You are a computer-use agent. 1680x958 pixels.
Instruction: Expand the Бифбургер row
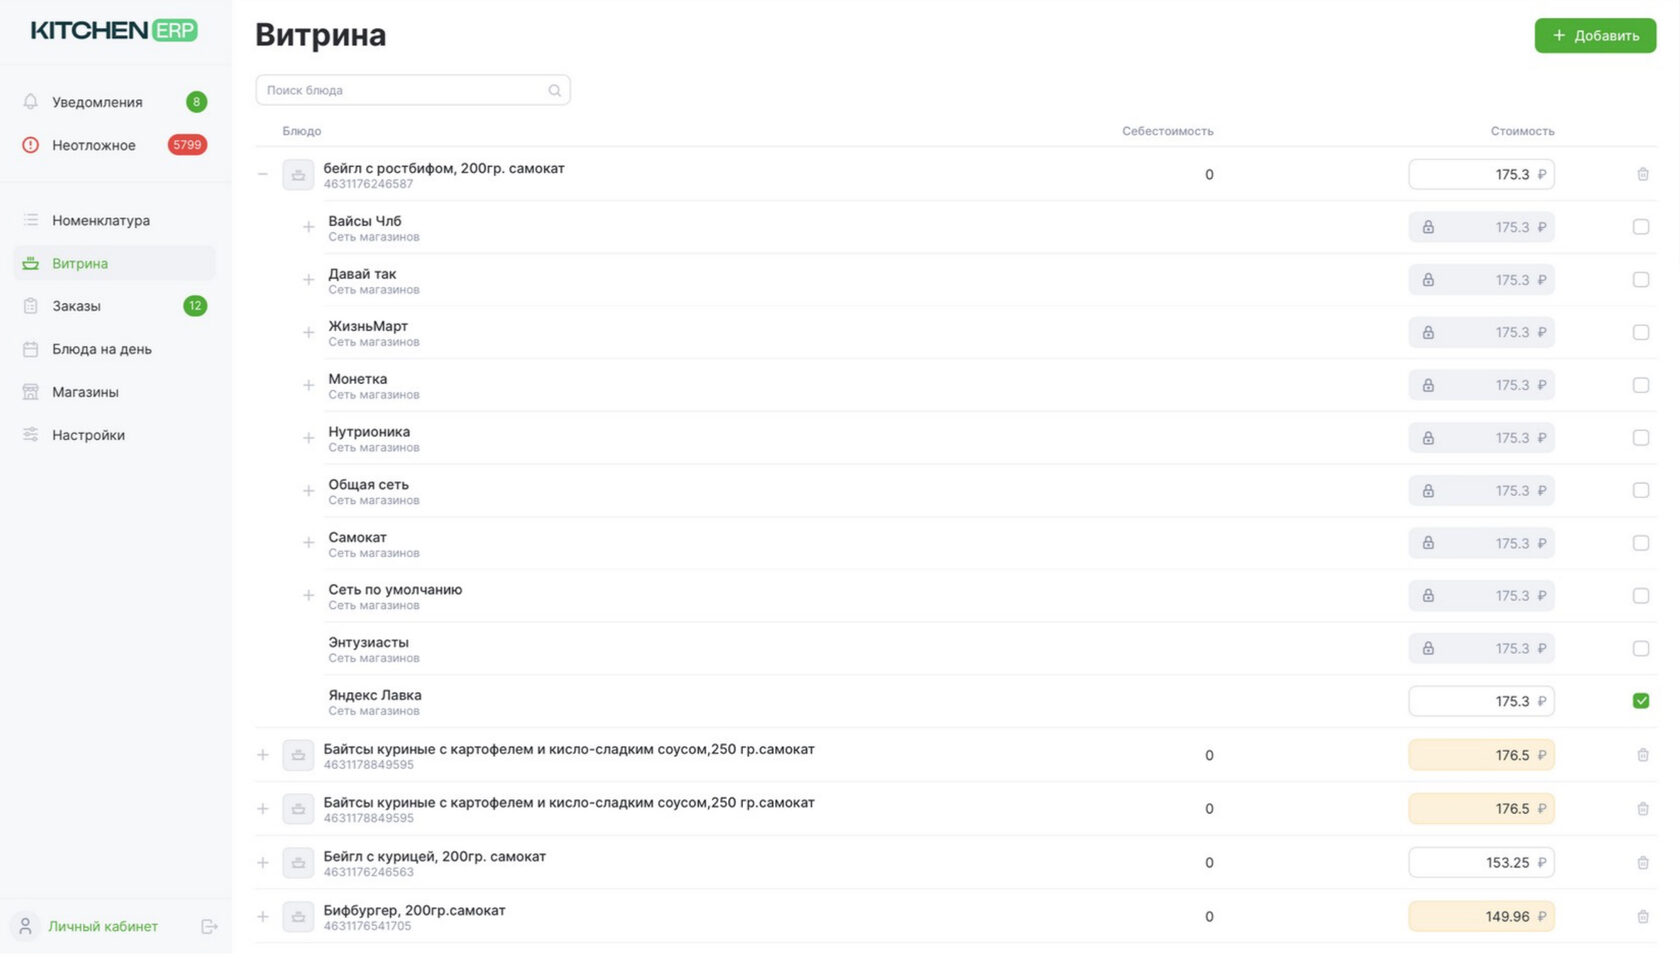coord(263,916)
